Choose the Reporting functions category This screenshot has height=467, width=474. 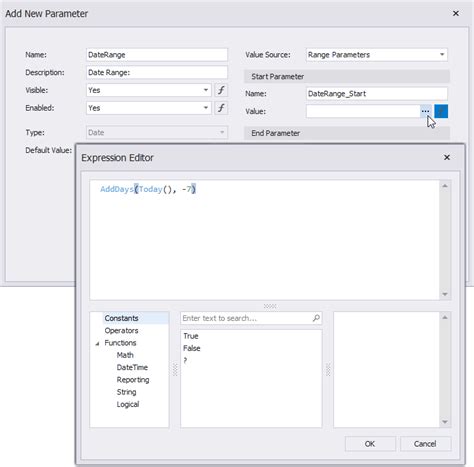tap(133, 380)
